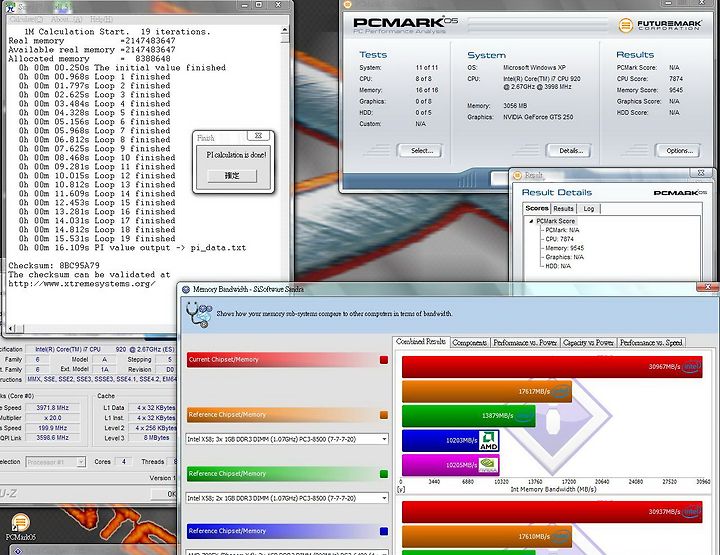The width and height of the screenshot is (720, 555).
Task: Click the Select... button in PCMark05
Action: point(420,151)
